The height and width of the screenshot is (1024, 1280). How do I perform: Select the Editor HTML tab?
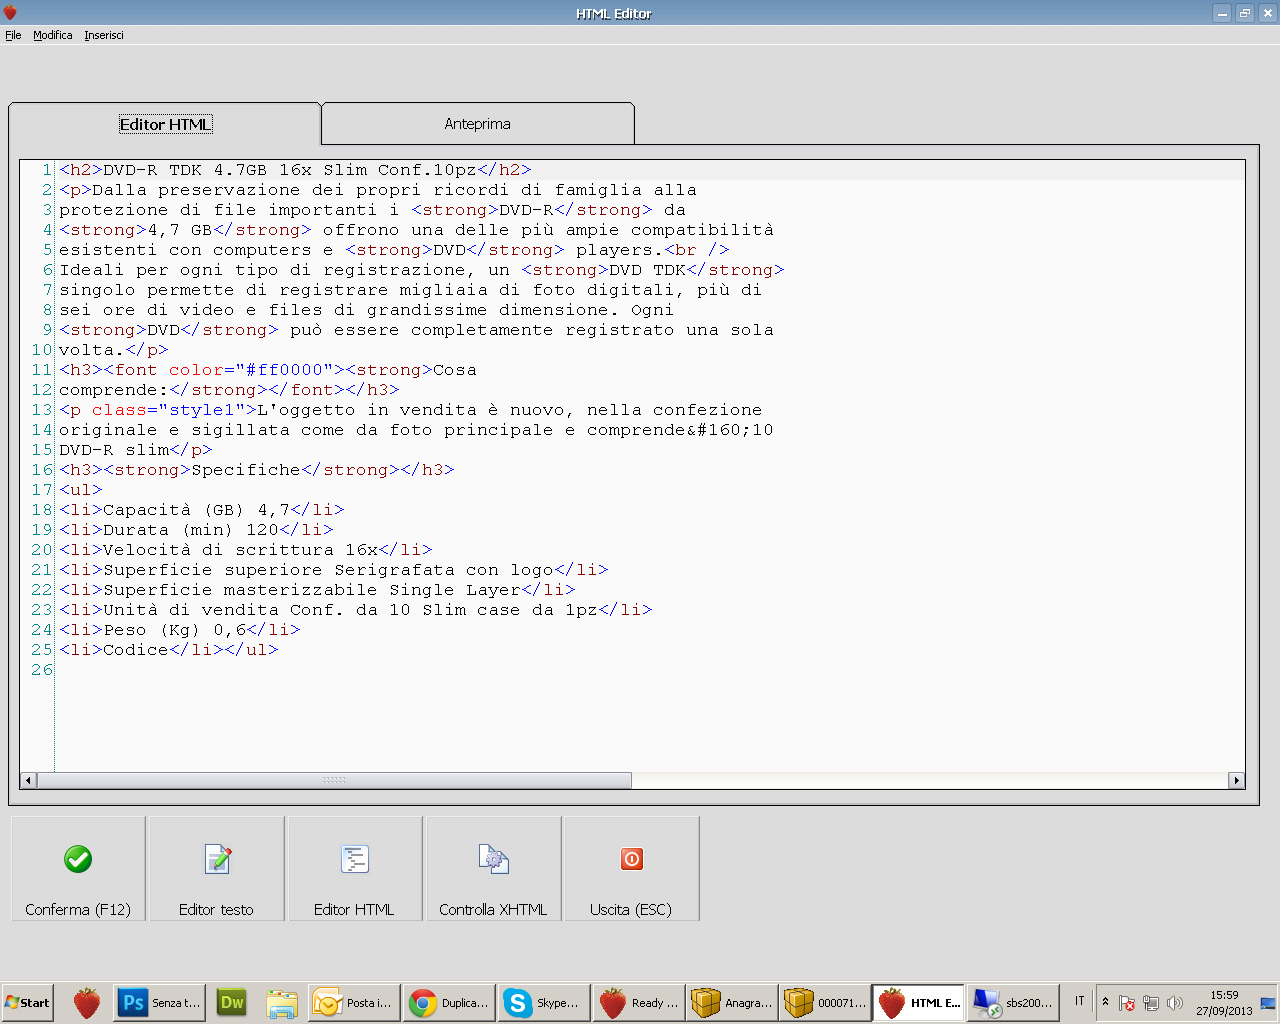165,124
